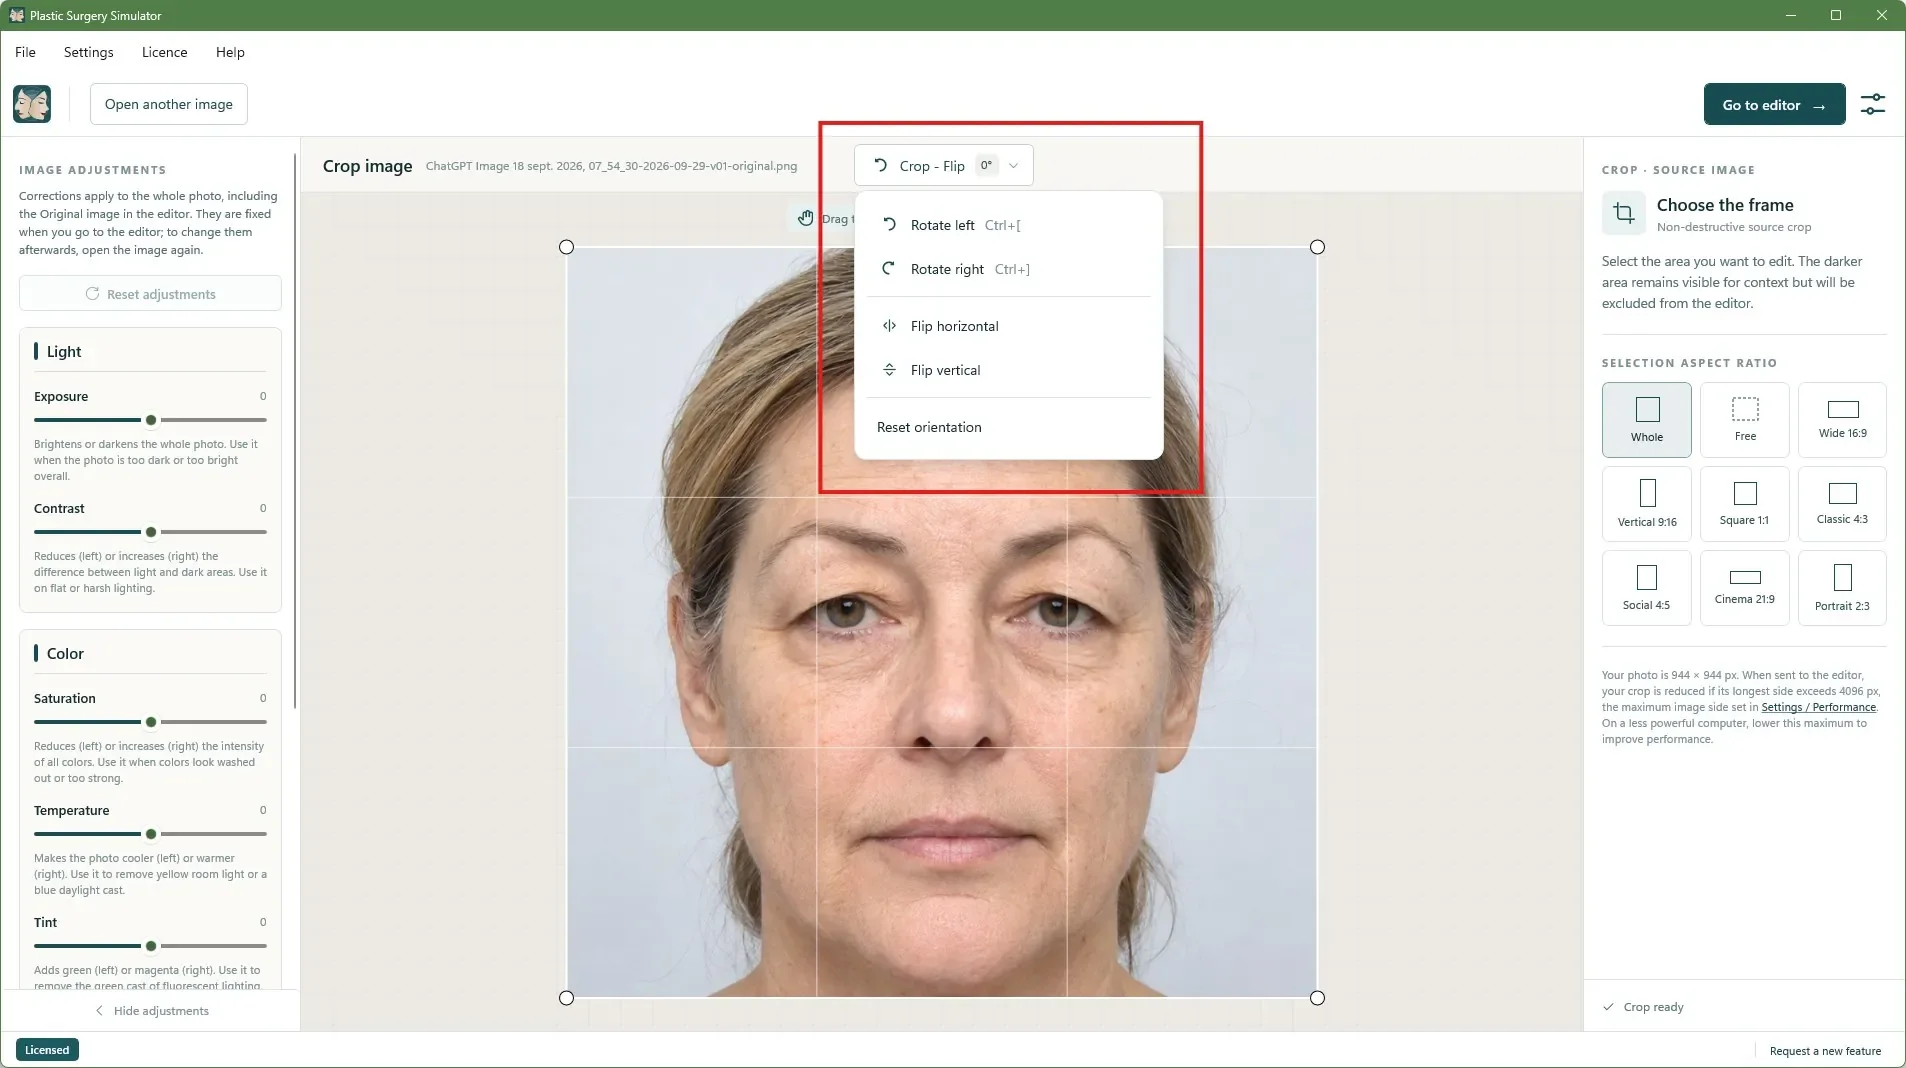This screenshot has height=1068, width=1906.
Task: Click Open another image button
Action: (169, 104)
